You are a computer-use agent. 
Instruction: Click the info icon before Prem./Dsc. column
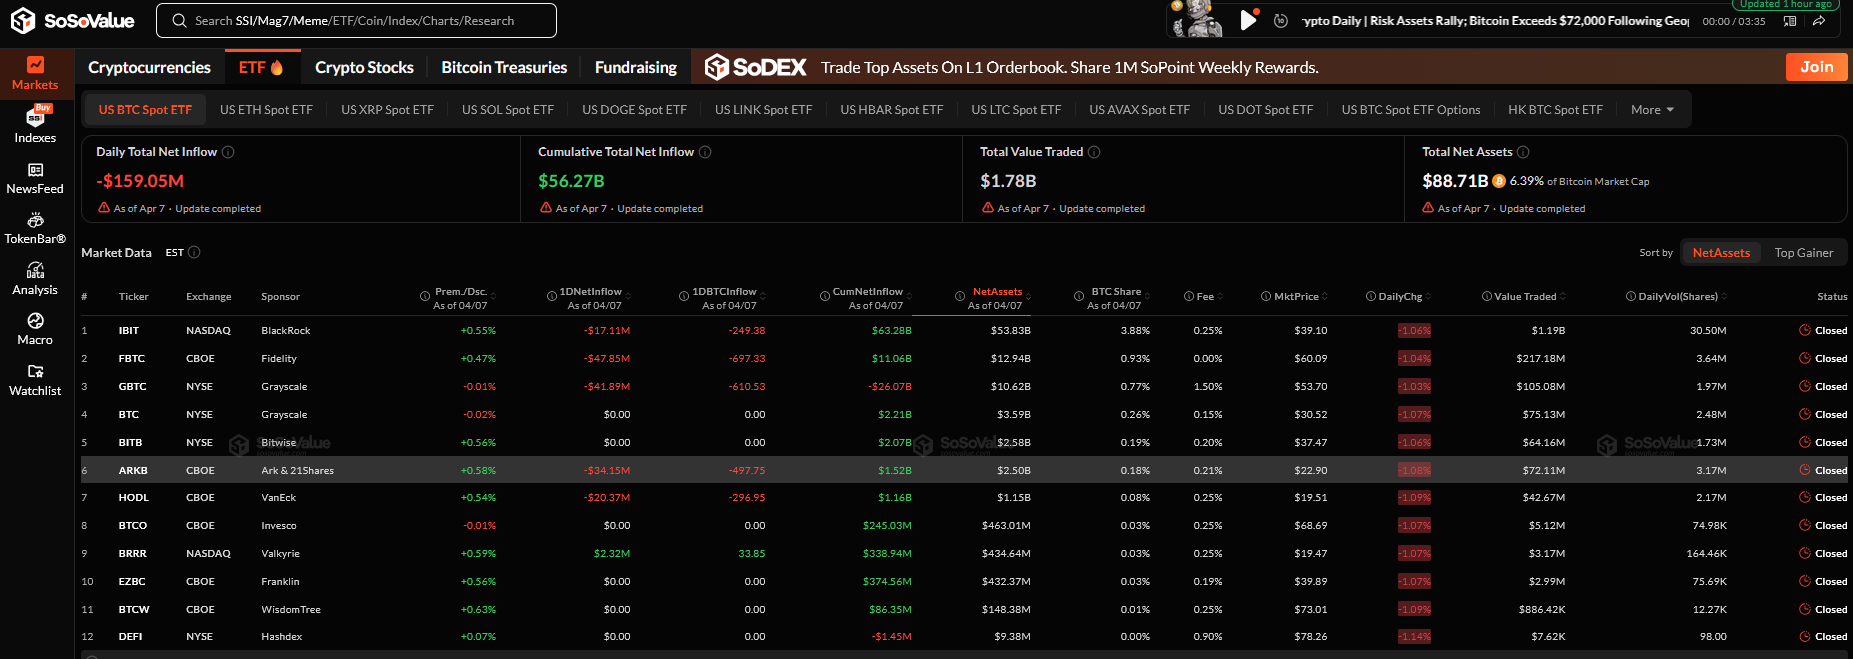click(425, 296)
